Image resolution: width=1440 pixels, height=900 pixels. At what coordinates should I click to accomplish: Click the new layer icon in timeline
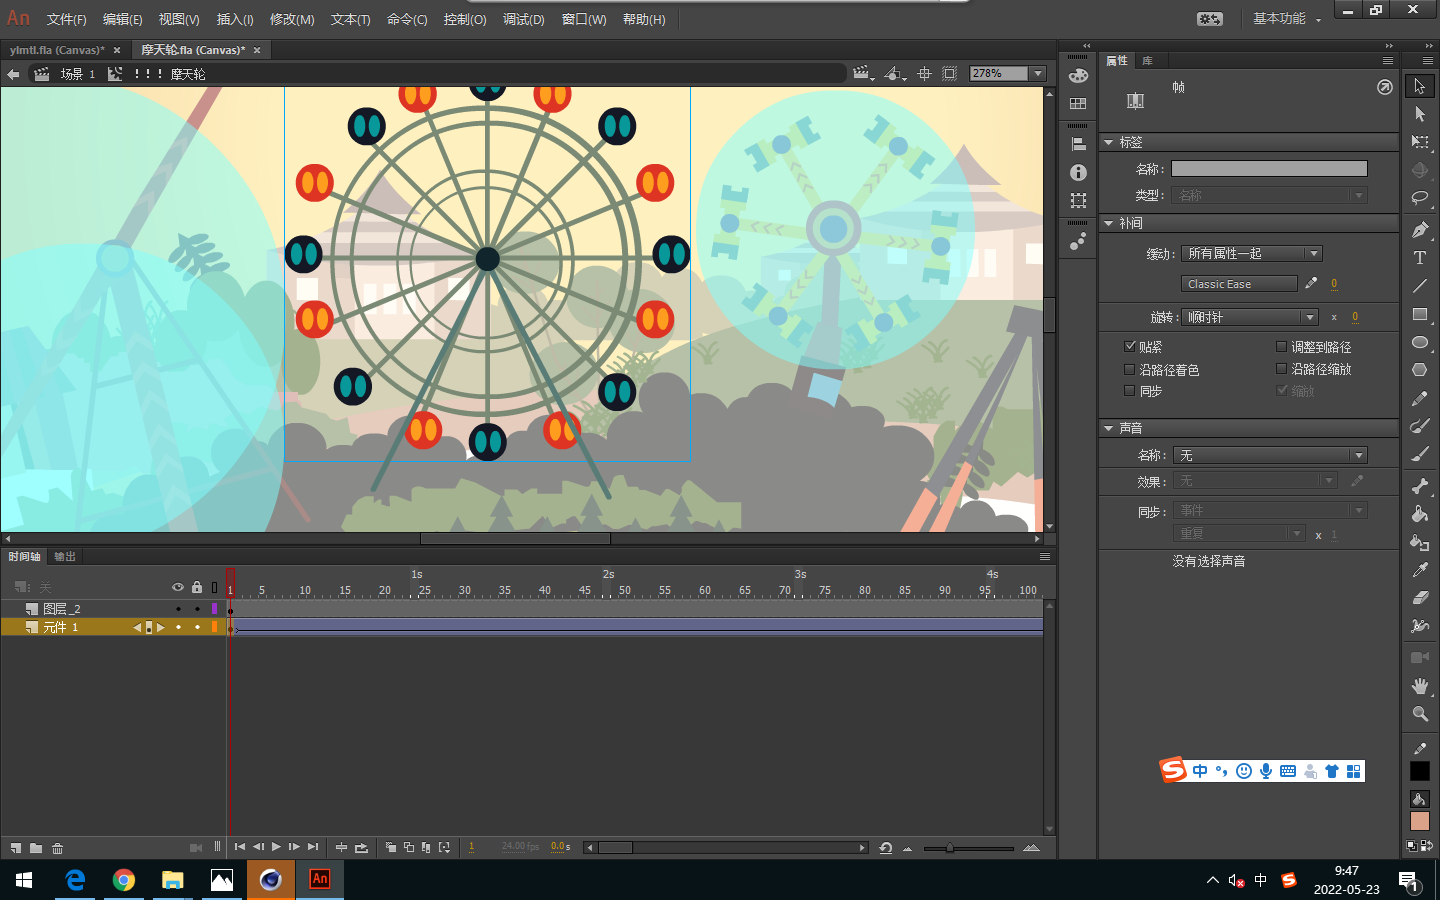(x=16, y=848)
